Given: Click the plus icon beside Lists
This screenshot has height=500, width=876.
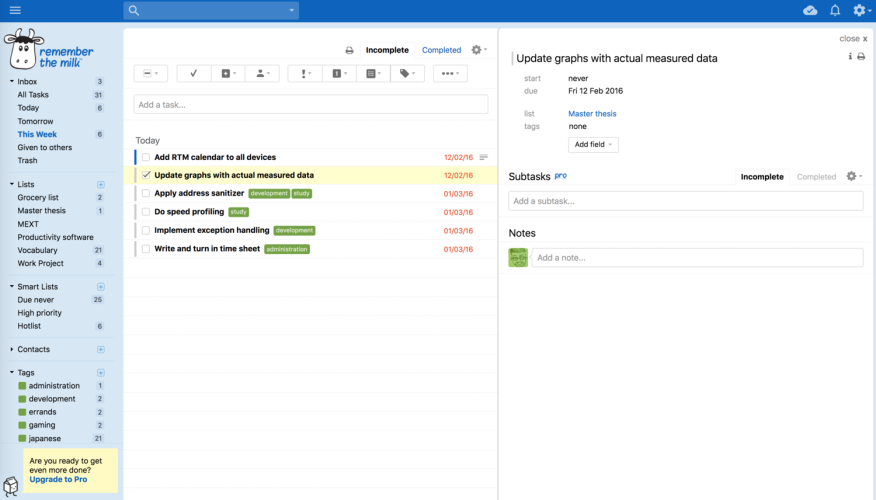Looking at the screenshot, I should point(100,185).
